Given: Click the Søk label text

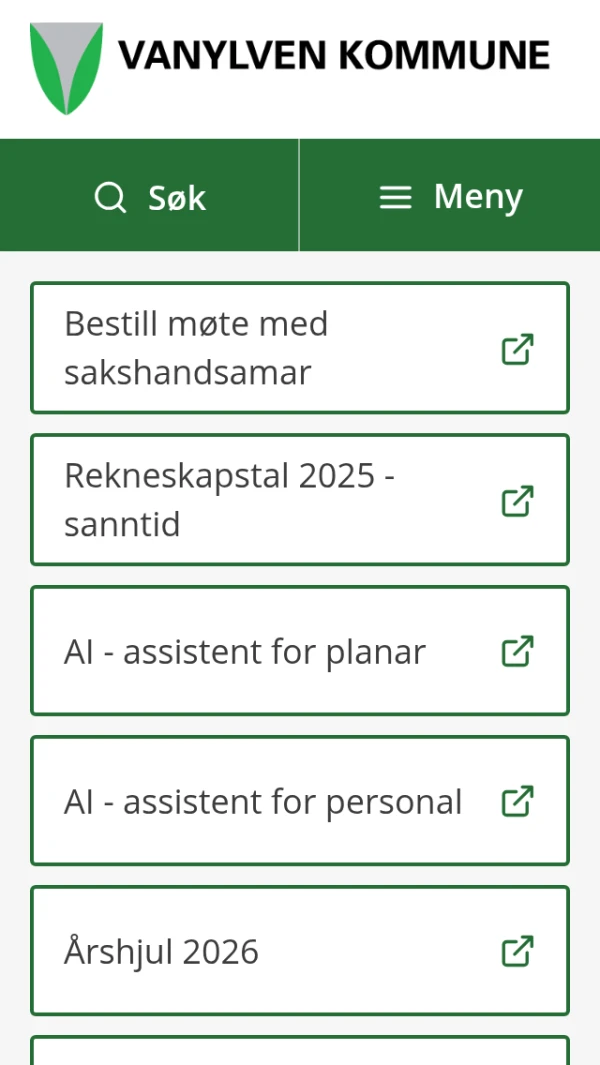Looking at the screenshot, I should point(177,198).
